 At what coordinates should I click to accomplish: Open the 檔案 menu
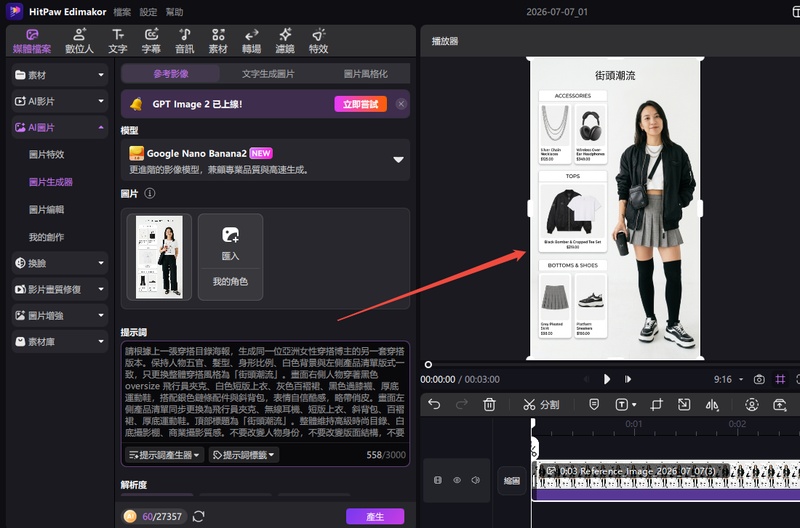click(x=122, y=12)
